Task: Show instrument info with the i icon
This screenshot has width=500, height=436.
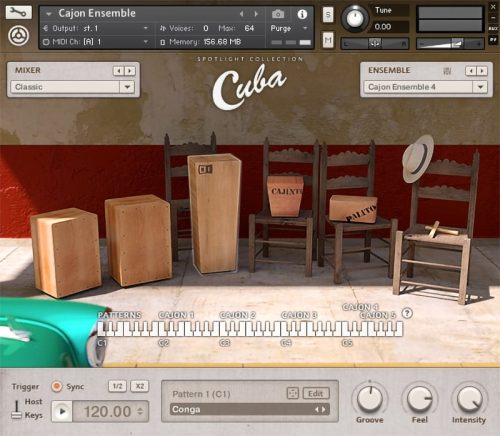Action: tap(302, 14)
